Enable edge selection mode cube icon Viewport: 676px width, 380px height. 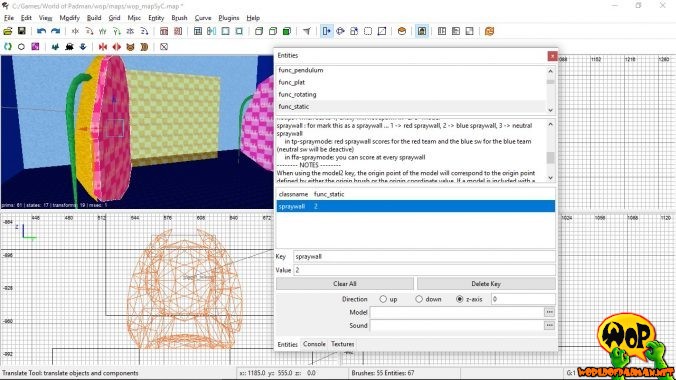[273, 31]
